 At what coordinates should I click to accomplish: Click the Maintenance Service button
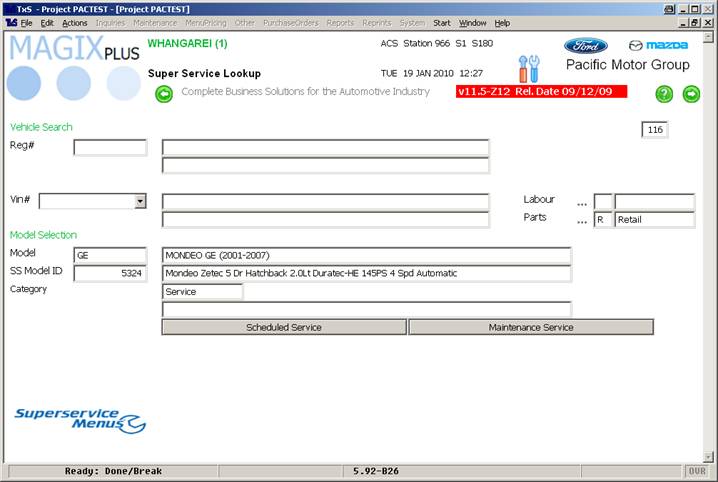[x=531, y=327]
